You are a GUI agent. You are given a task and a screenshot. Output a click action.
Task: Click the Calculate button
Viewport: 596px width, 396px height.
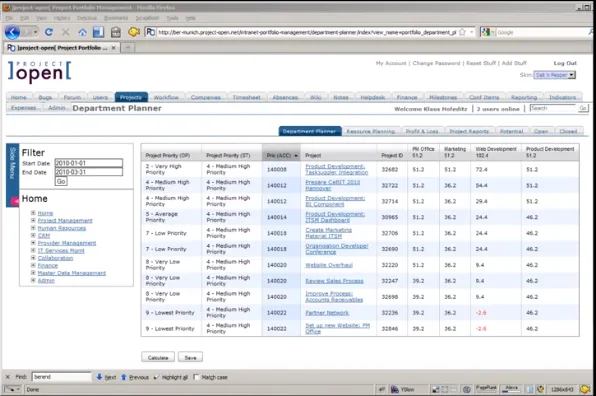point(158,358)
